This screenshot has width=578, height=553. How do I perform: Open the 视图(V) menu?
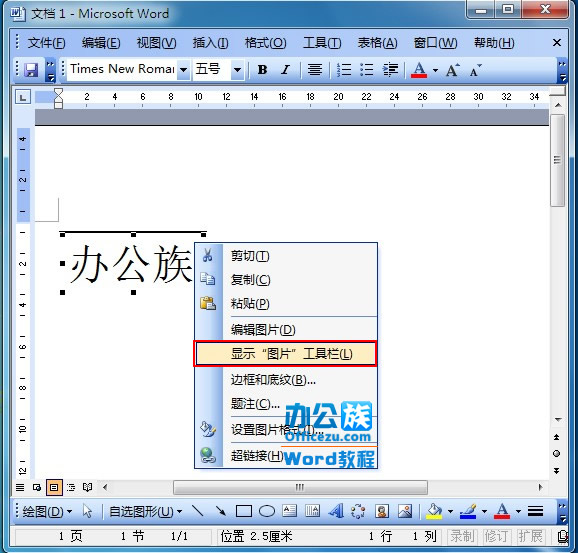pyautogui.click(x=156, y=43)
